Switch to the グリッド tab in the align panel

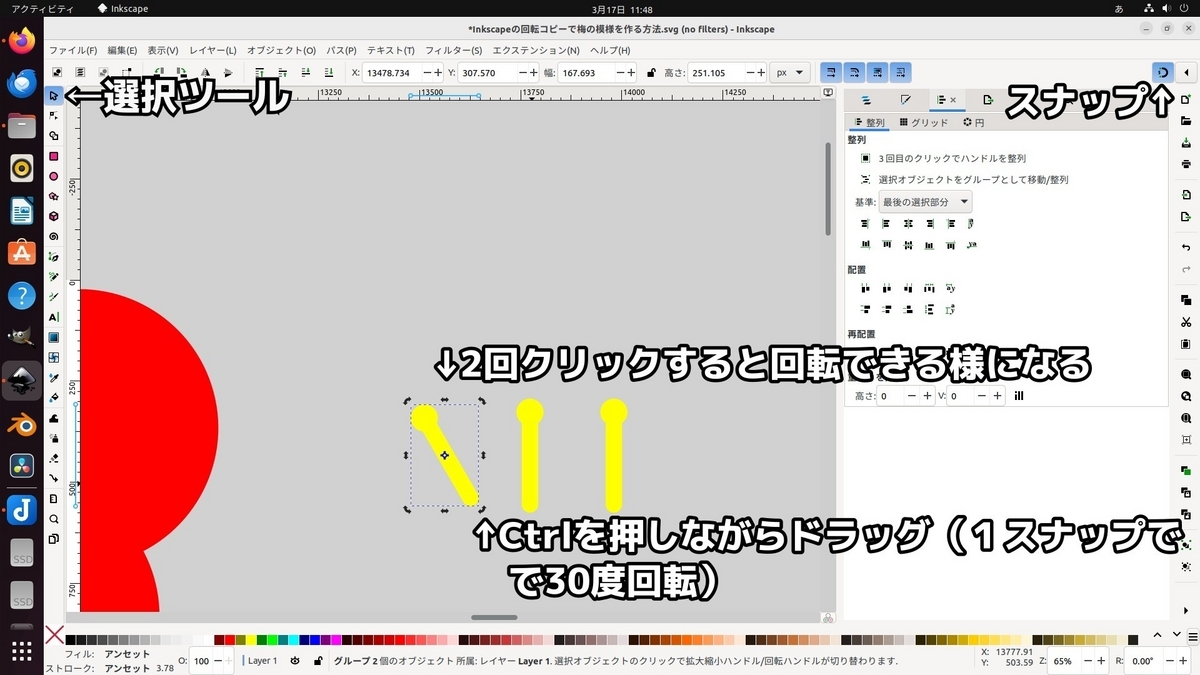pyautogui.click(x=922, y=122)
